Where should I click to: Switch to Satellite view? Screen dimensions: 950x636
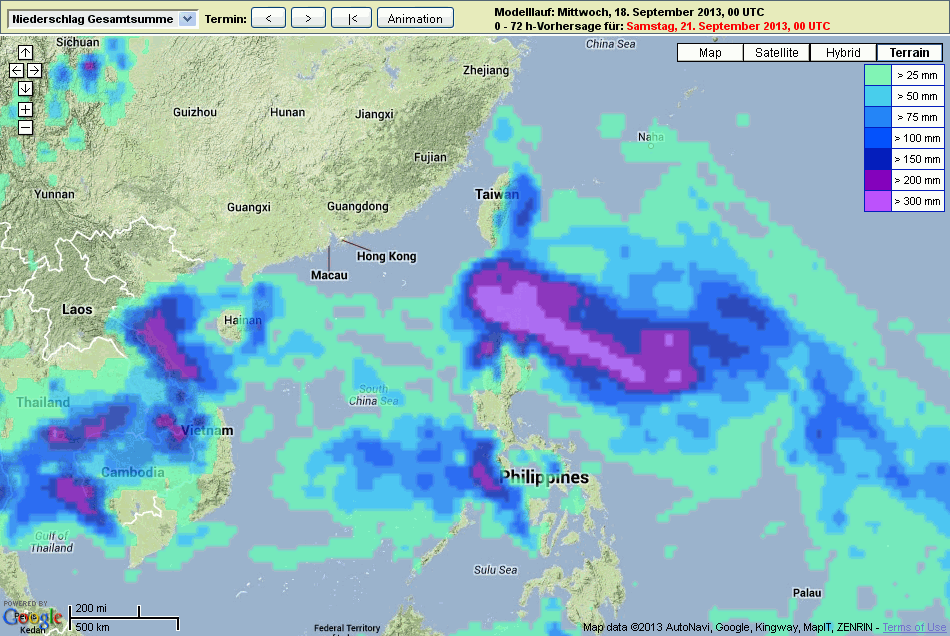click(777, 53)
